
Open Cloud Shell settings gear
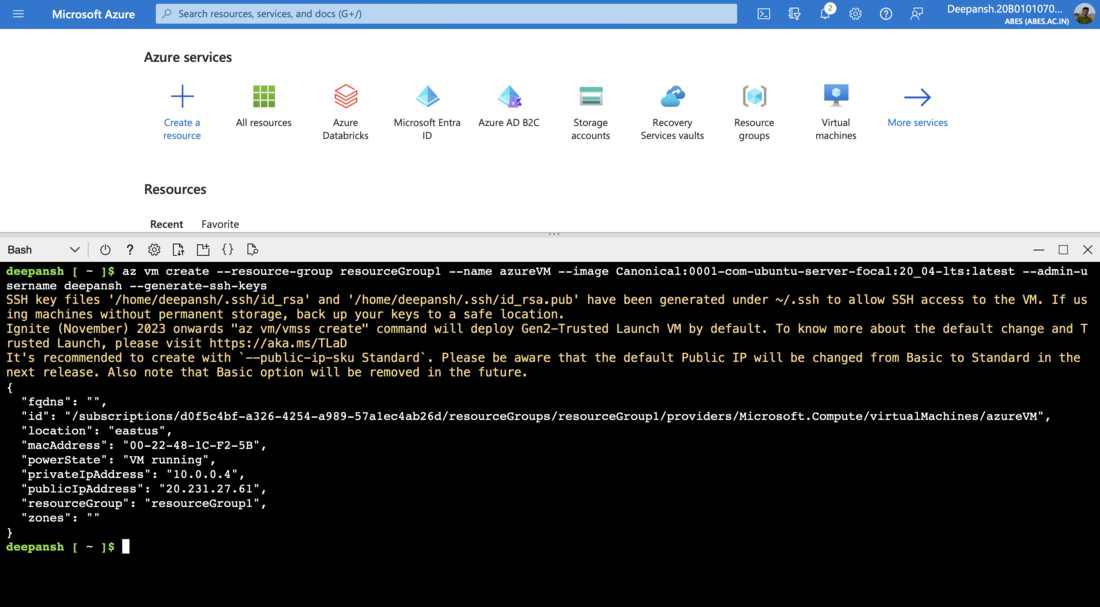click(x=154, y=250)
